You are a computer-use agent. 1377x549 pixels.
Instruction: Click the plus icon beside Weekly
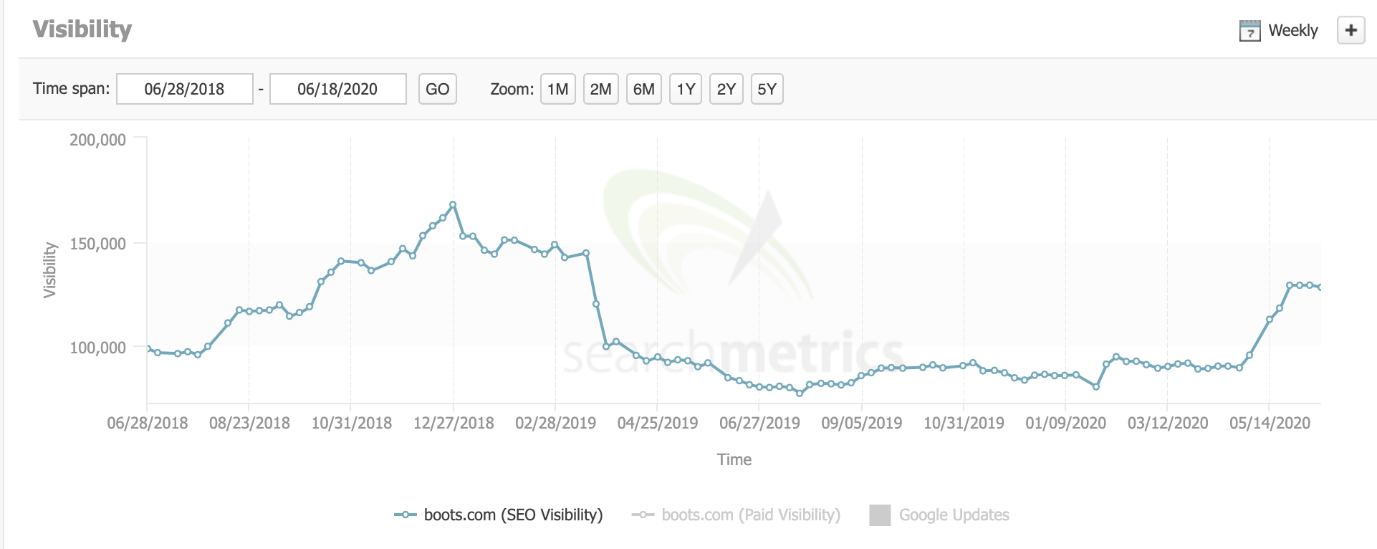tap(1351, 31)
